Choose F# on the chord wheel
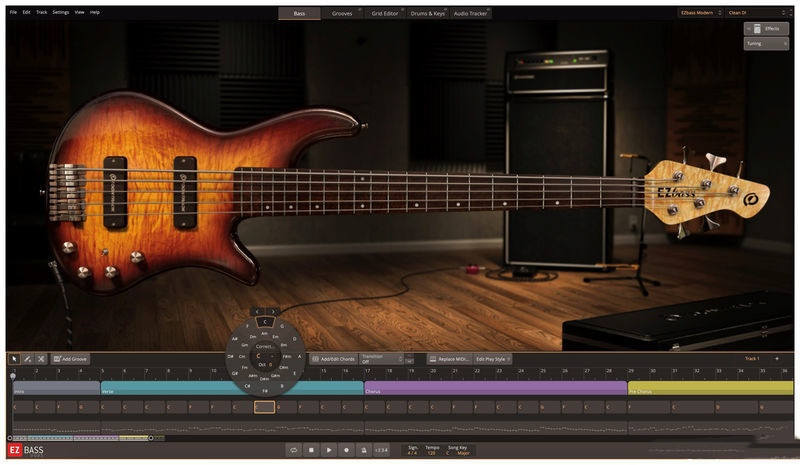800x465 pixels. (265, 391)
